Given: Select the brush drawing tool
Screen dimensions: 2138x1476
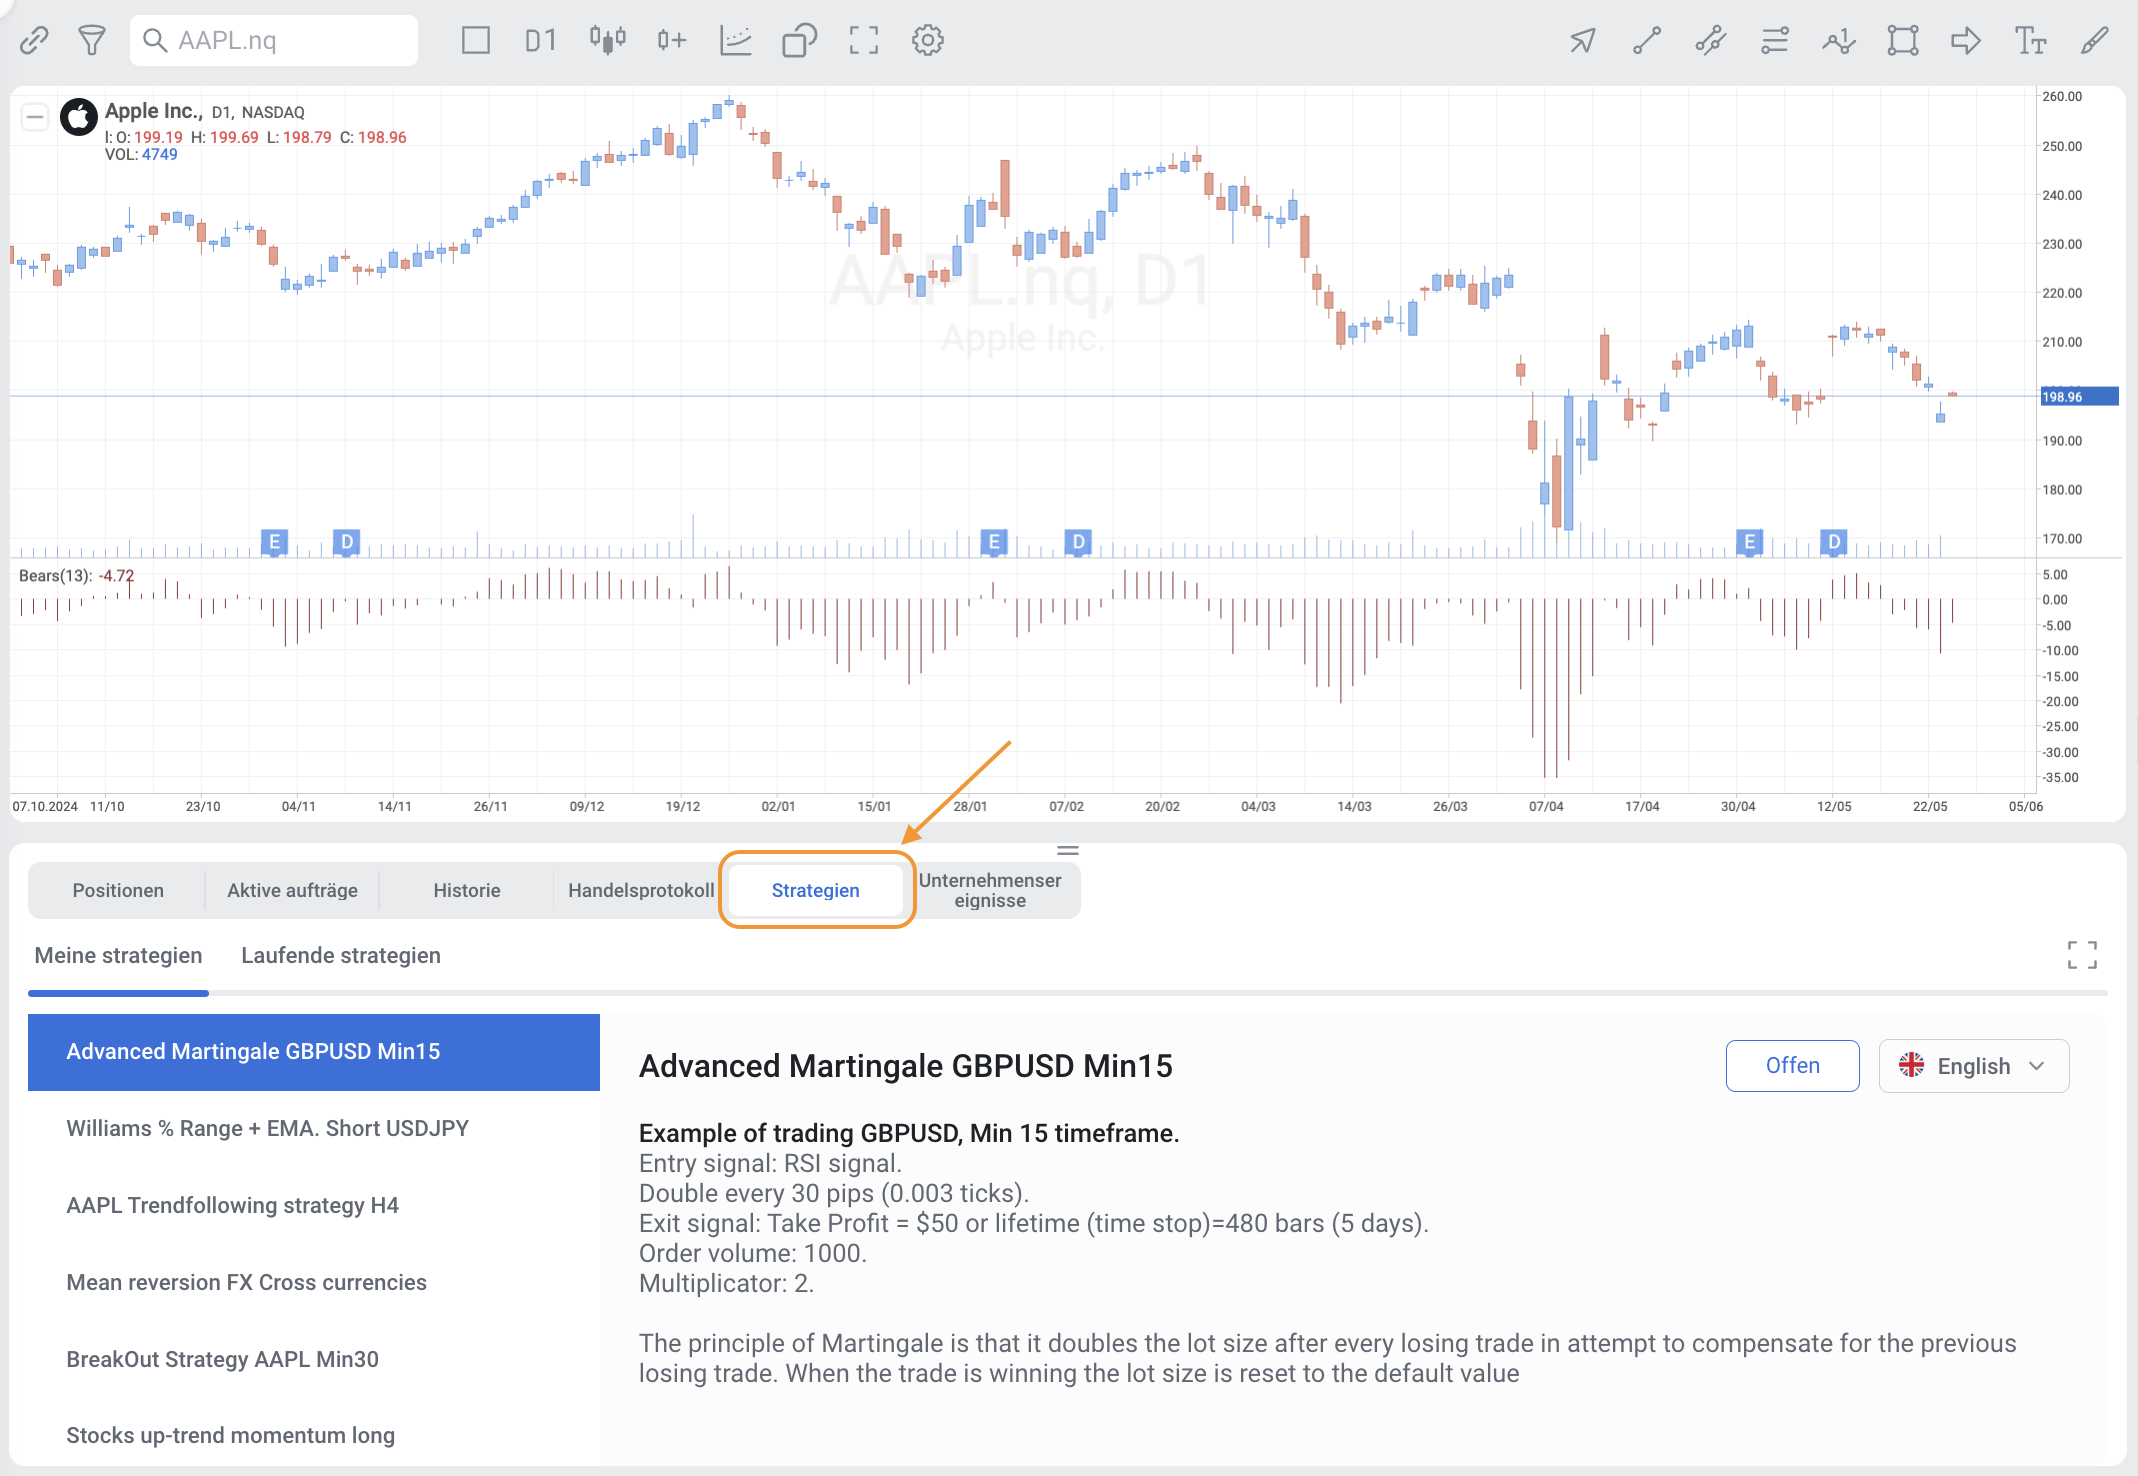Looking at the screenshot, I should 2093,41.
